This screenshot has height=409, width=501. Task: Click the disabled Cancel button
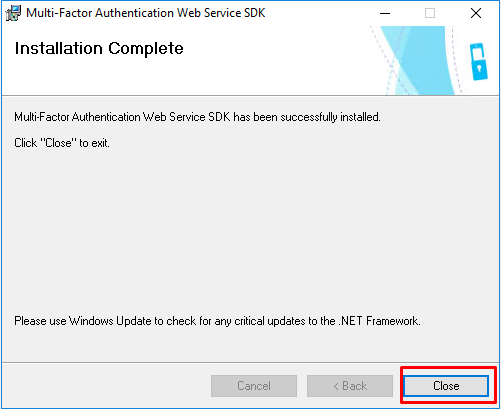click(x=254, y=386)
